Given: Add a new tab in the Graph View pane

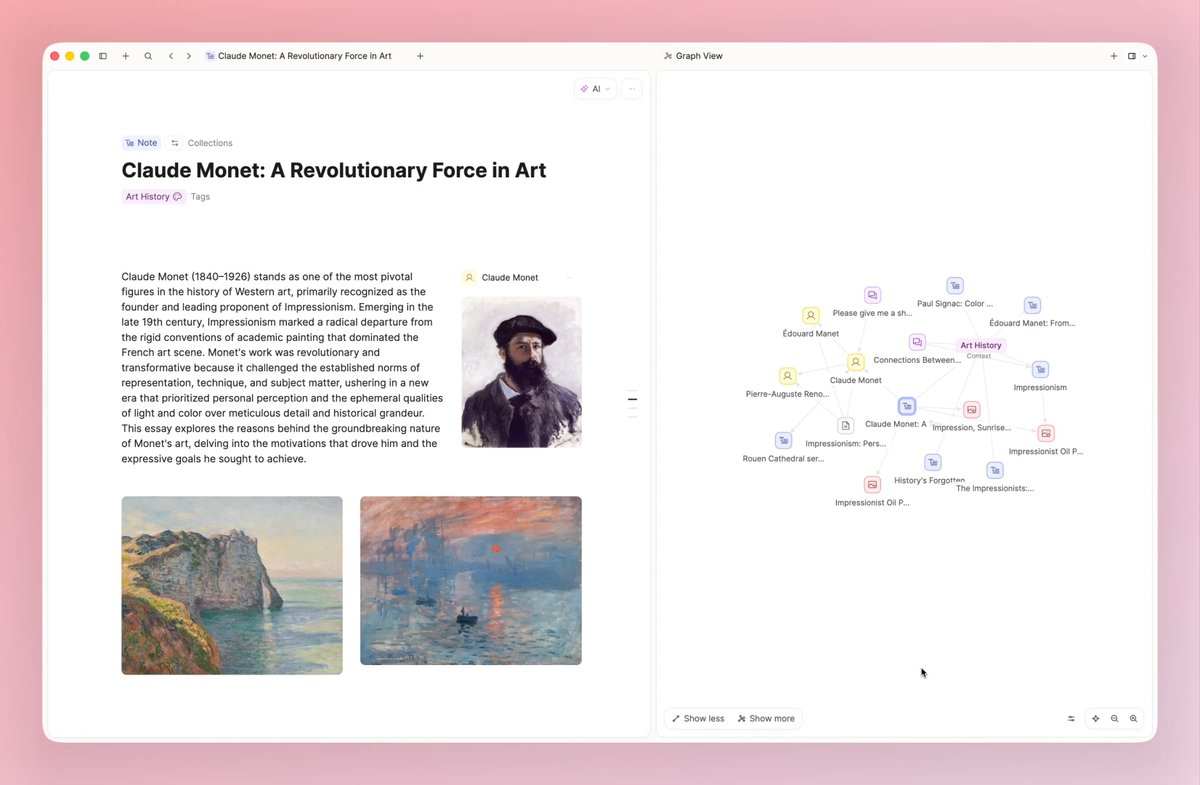Looking at the screenshot, I should pos(1114,56).
